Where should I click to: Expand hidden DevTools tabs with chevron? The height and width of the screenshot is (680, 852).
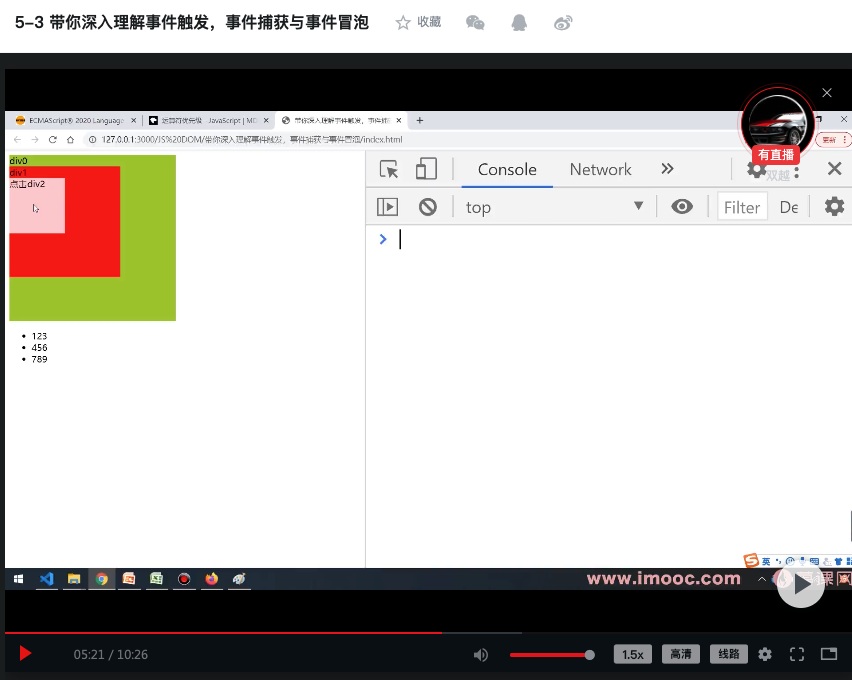pos(667,169)
